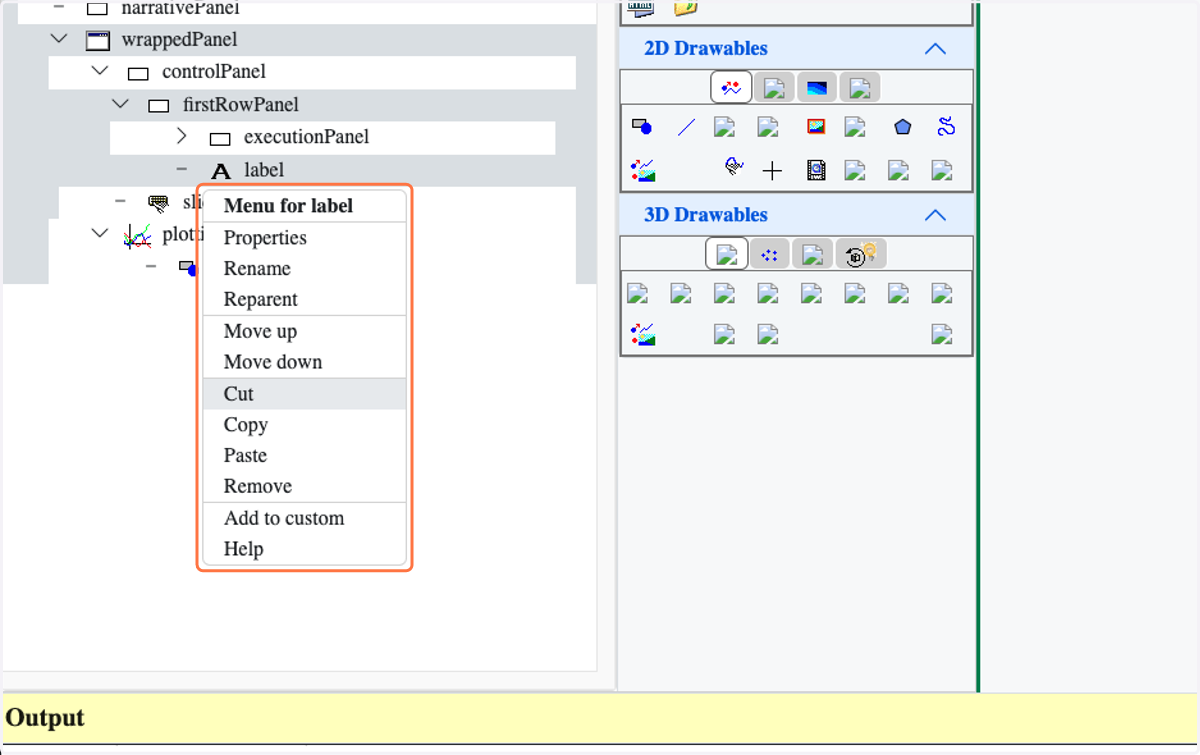Select the executionPanel tree item
The height and width of the screenshot is (755, 1200).
pos(307,137)
